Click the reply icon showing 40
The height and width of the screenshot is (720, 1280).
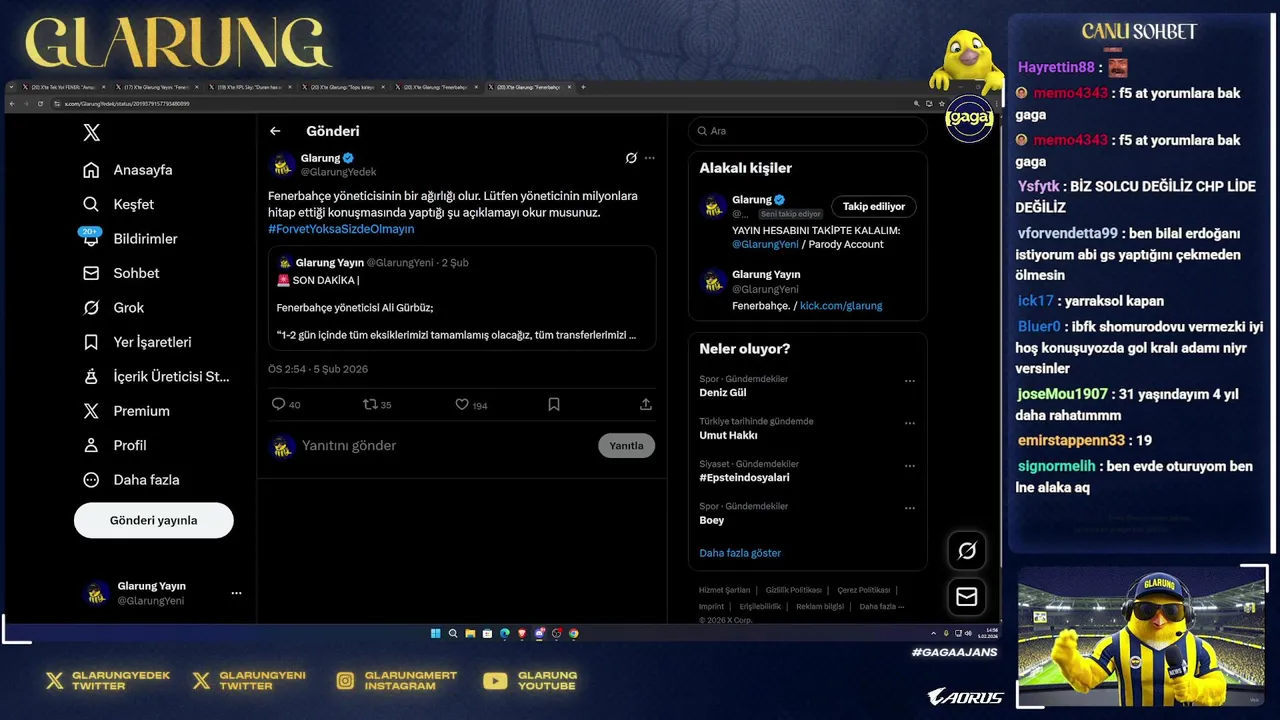(278, 404)
